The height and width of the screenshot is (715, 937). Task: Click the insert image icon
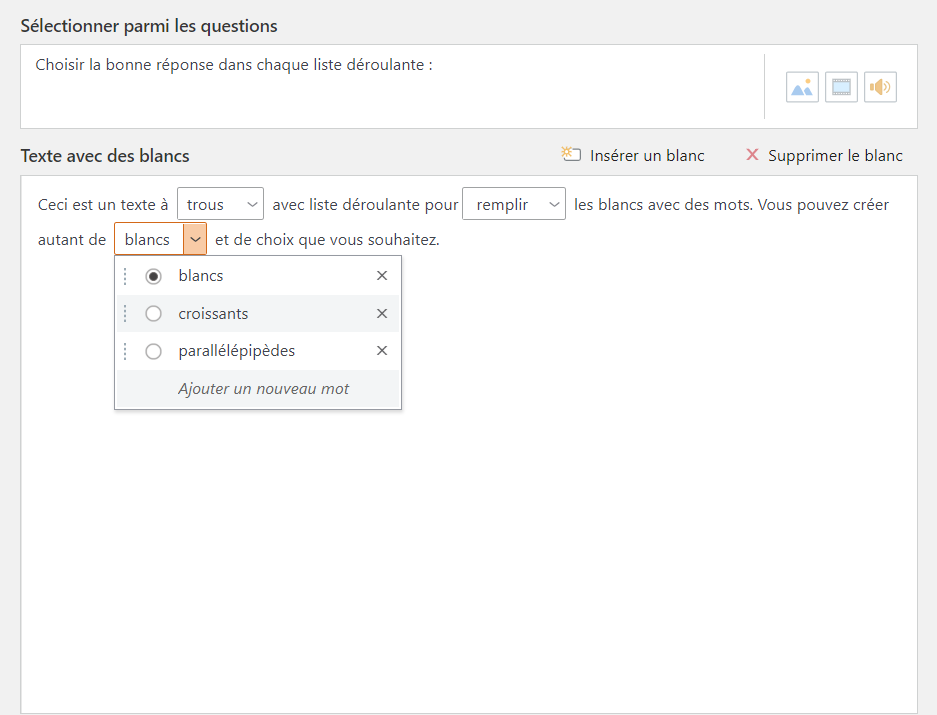tap(802, 87)
